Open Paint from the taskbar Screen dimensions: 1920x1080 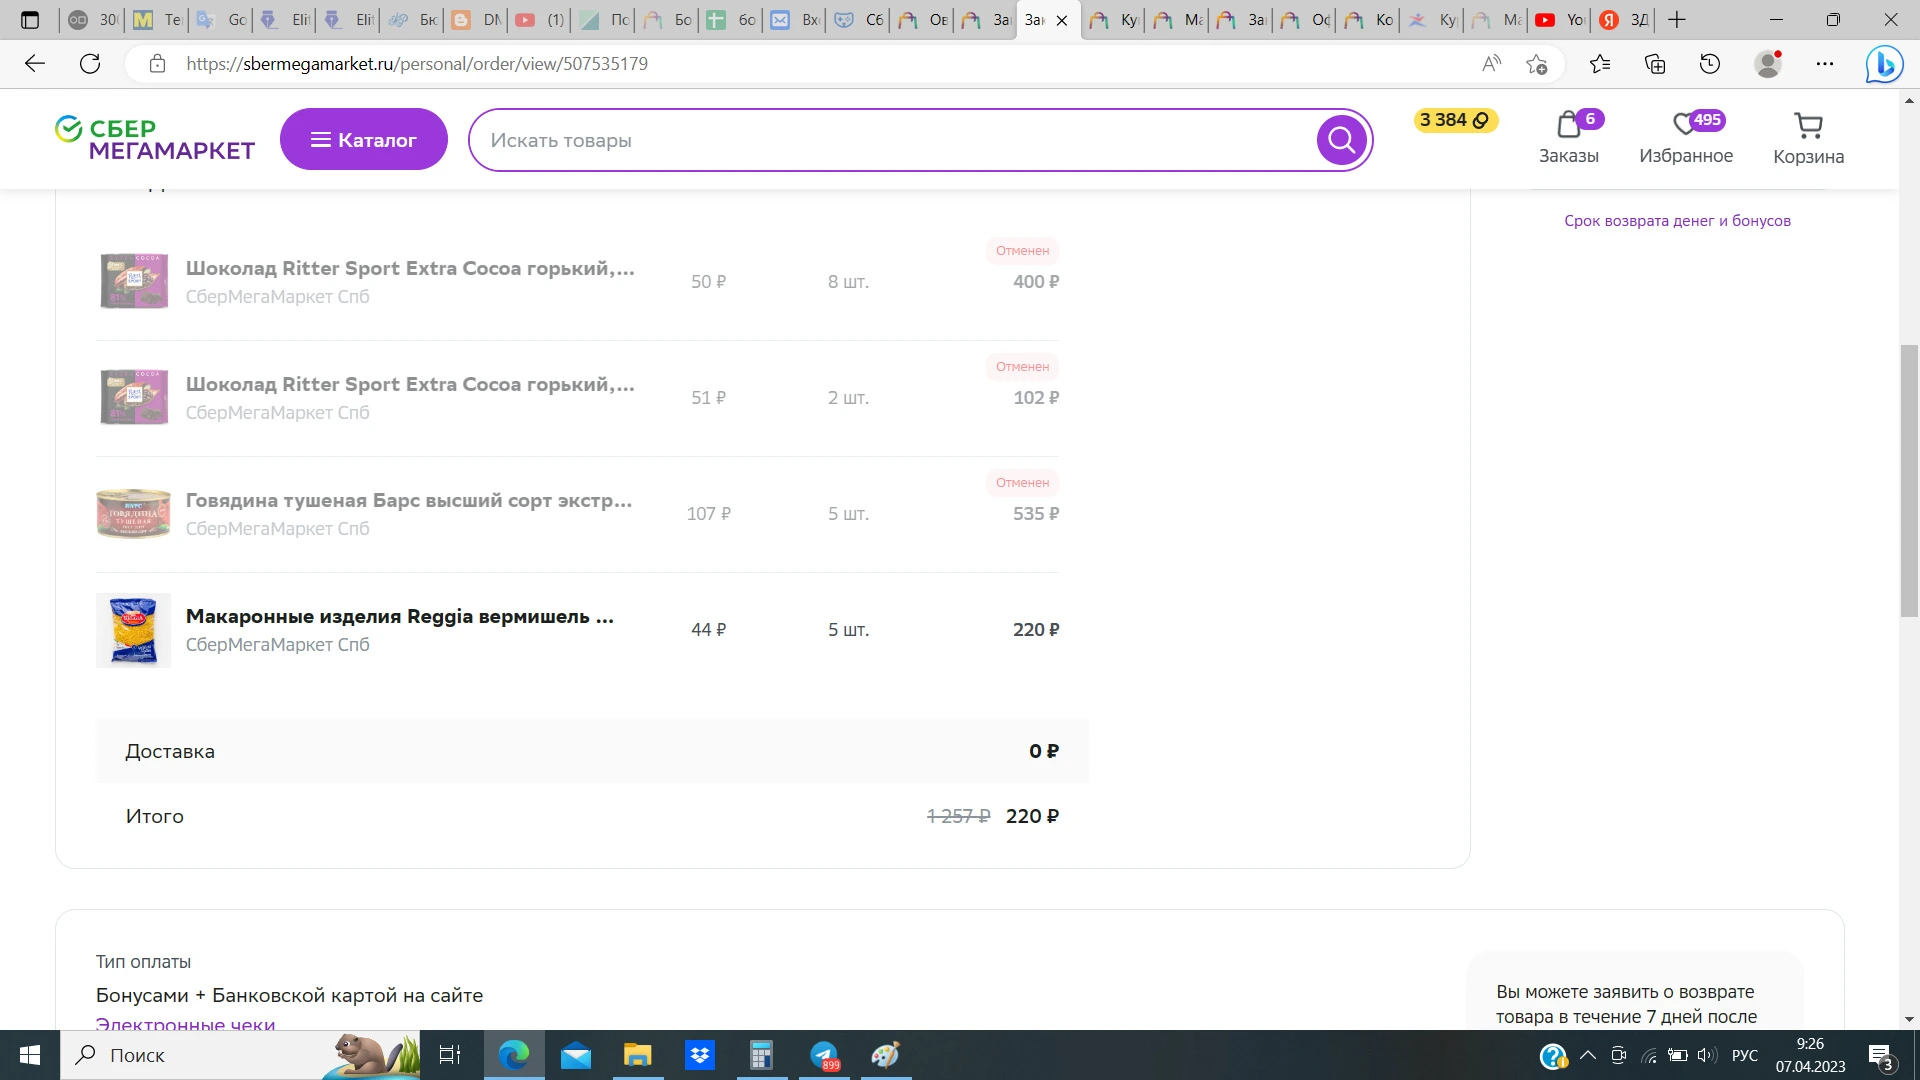coord(886,1055)
